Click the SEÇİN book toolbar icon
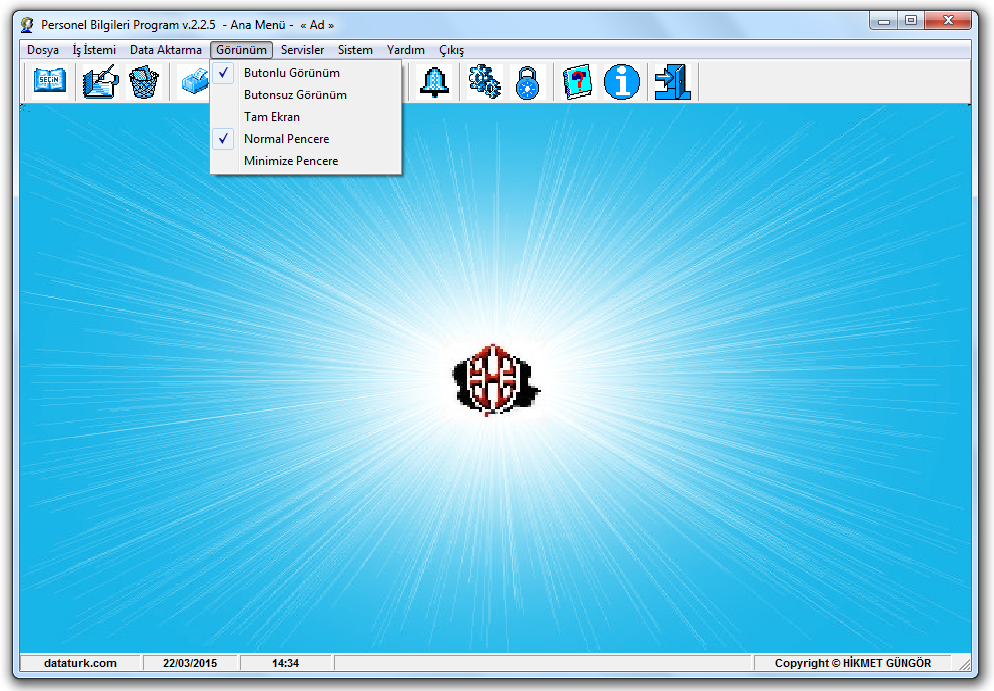Screen dimensions: 994x691 tap(50, 82)
